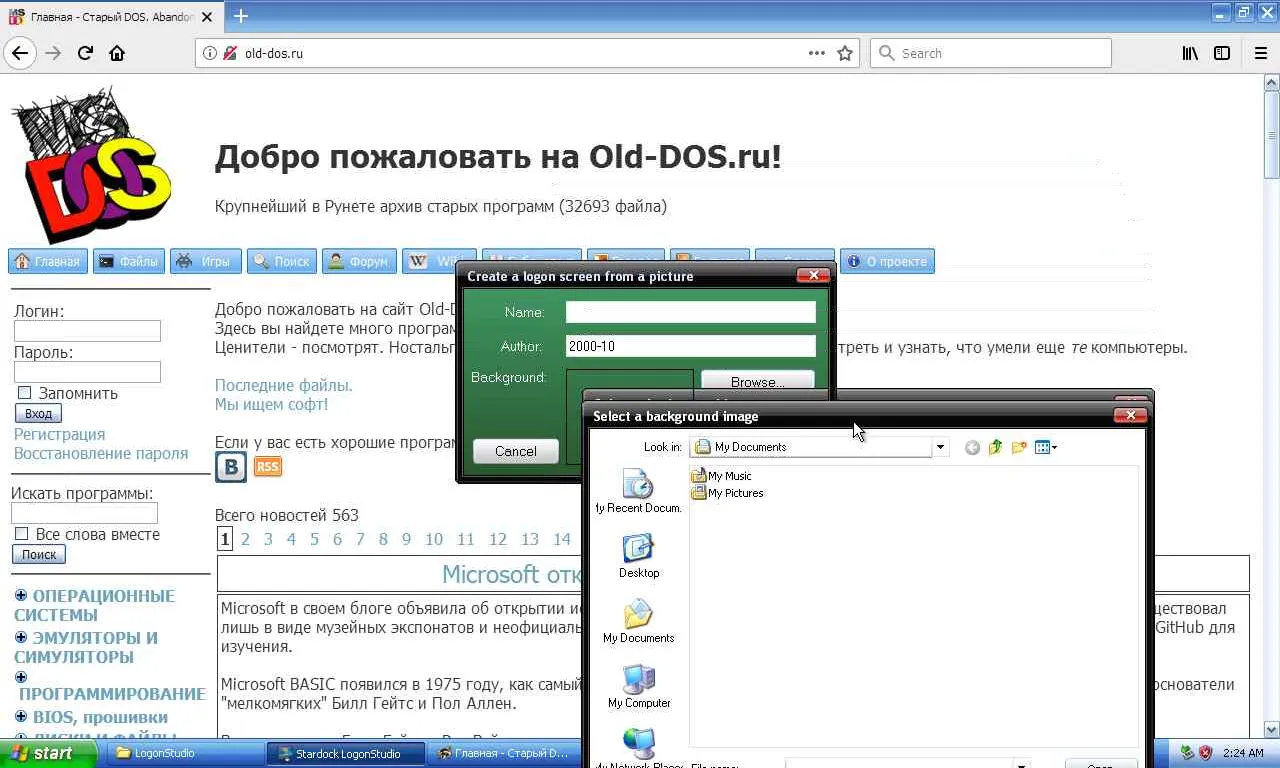Expand the ОПЕРАЦИОННЫЕ СИСТЕМЫ category
Viewport: 1280px width, 768px height.
(21, 595)
